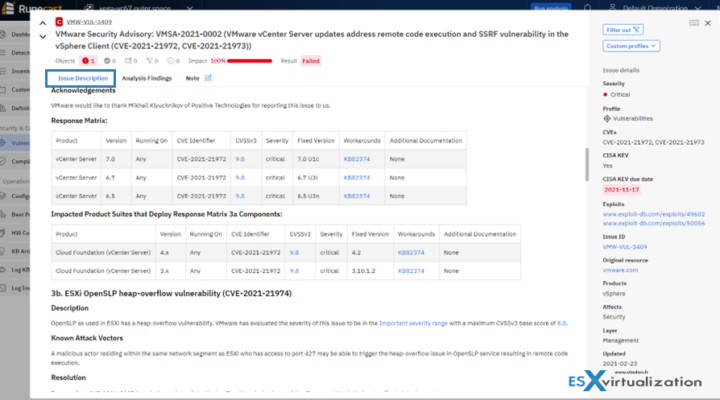Screen dimensions: 720x400
Task: Click the 3.10.1.2 fixed version cell
Action: [370, 271]
